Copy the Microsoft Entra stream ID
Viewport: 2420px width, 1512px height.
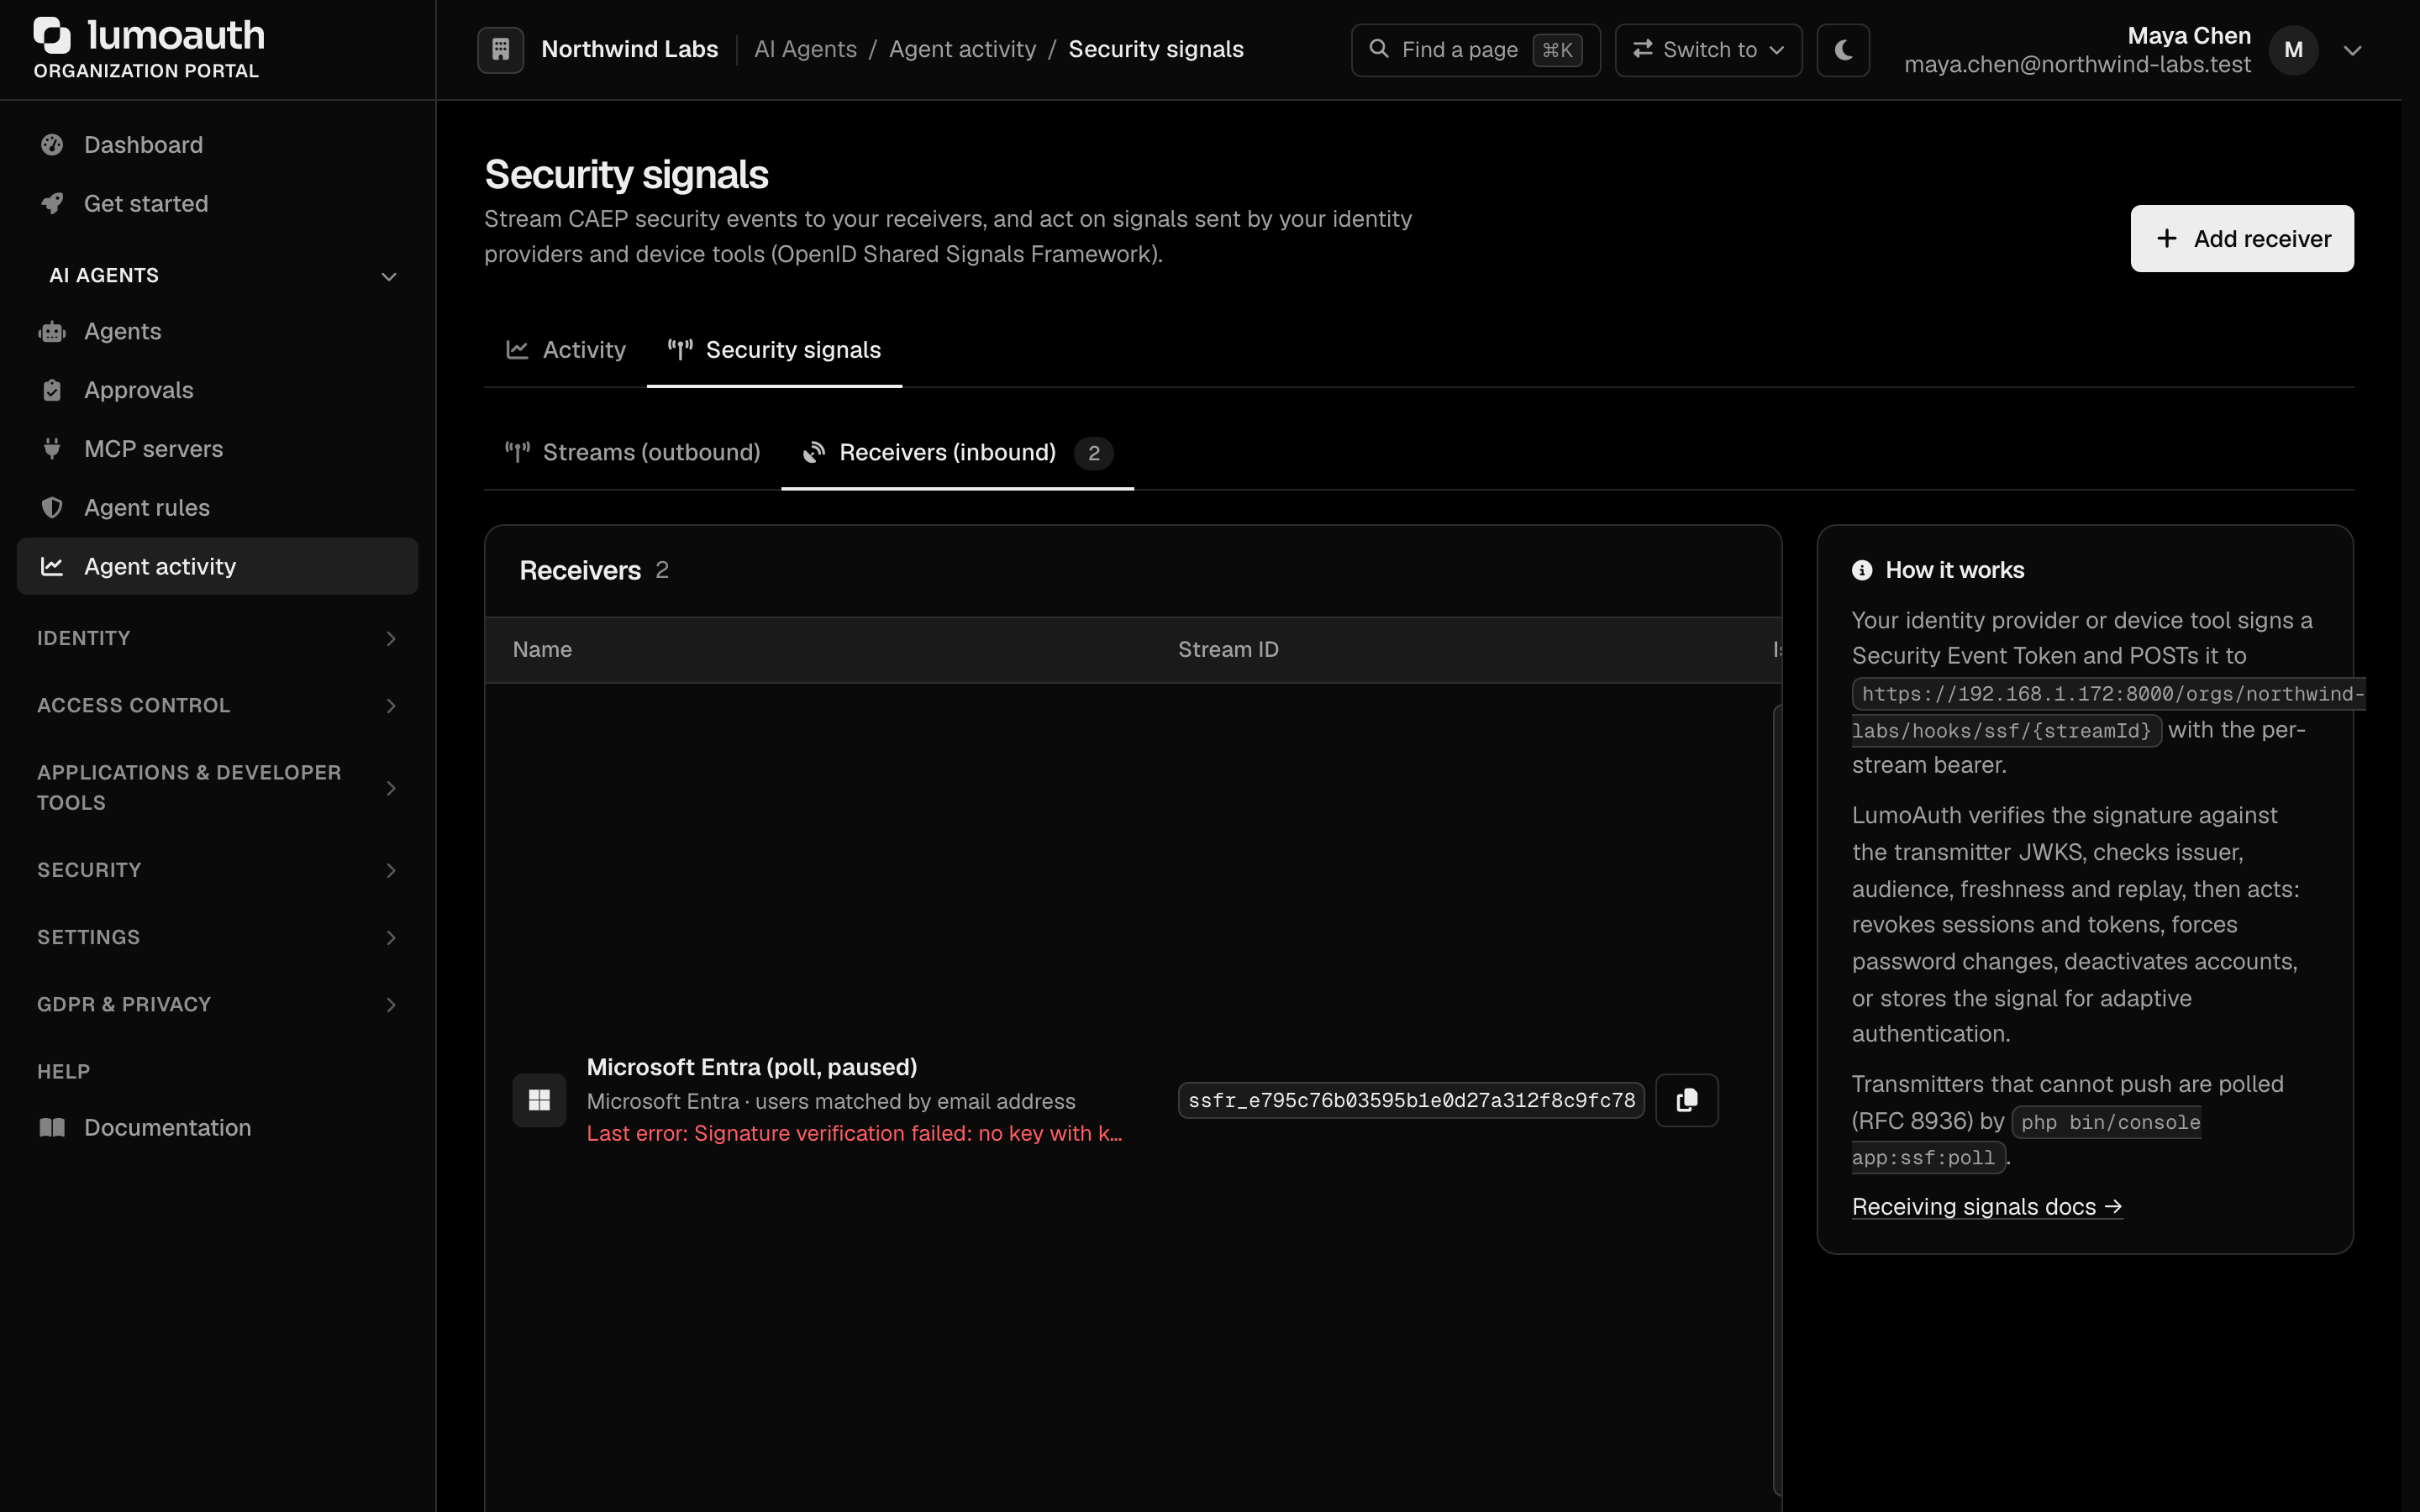tap(1686, 1100)
